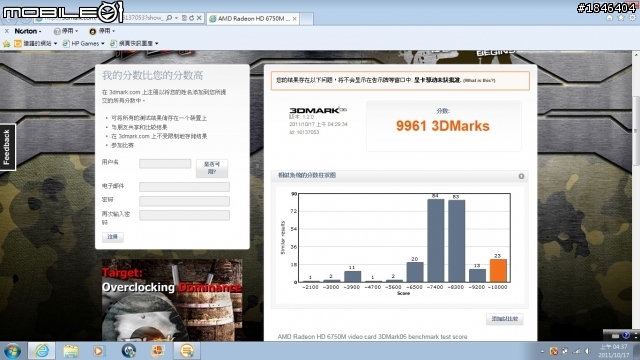Click the page vertical scrollbar thumb
Viewport: 640px width, 360px height.
click(x=636, y=131)
